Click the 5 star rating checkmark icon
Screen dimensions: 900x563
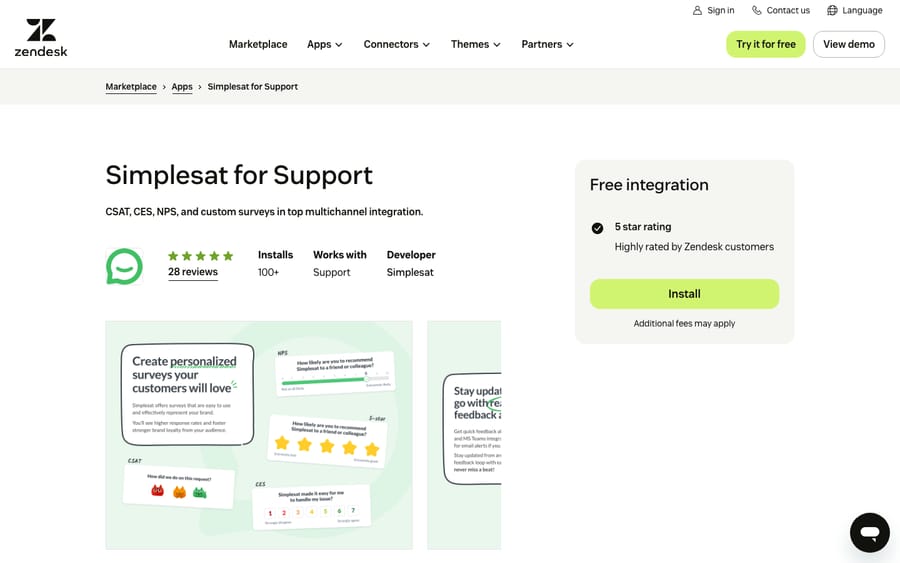[598, 228]
